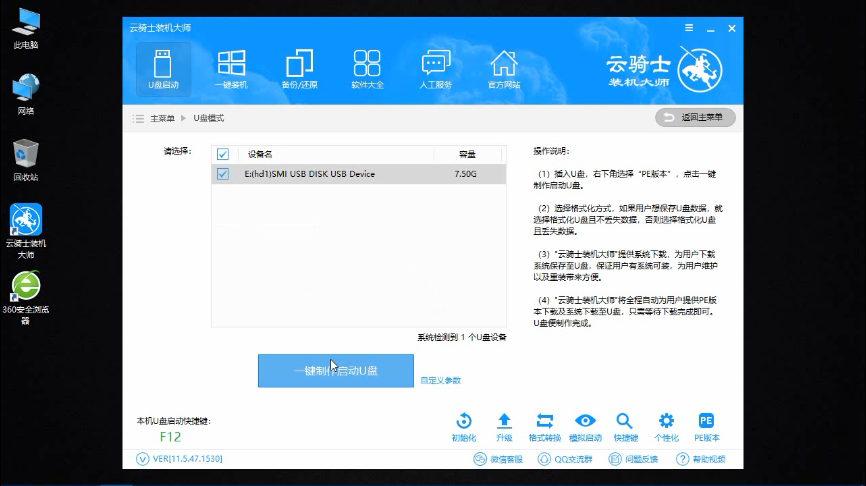Viewport: 866px width, 486px height.
Task: Click the 快捷键 search icon
Action: click(625, 427)
